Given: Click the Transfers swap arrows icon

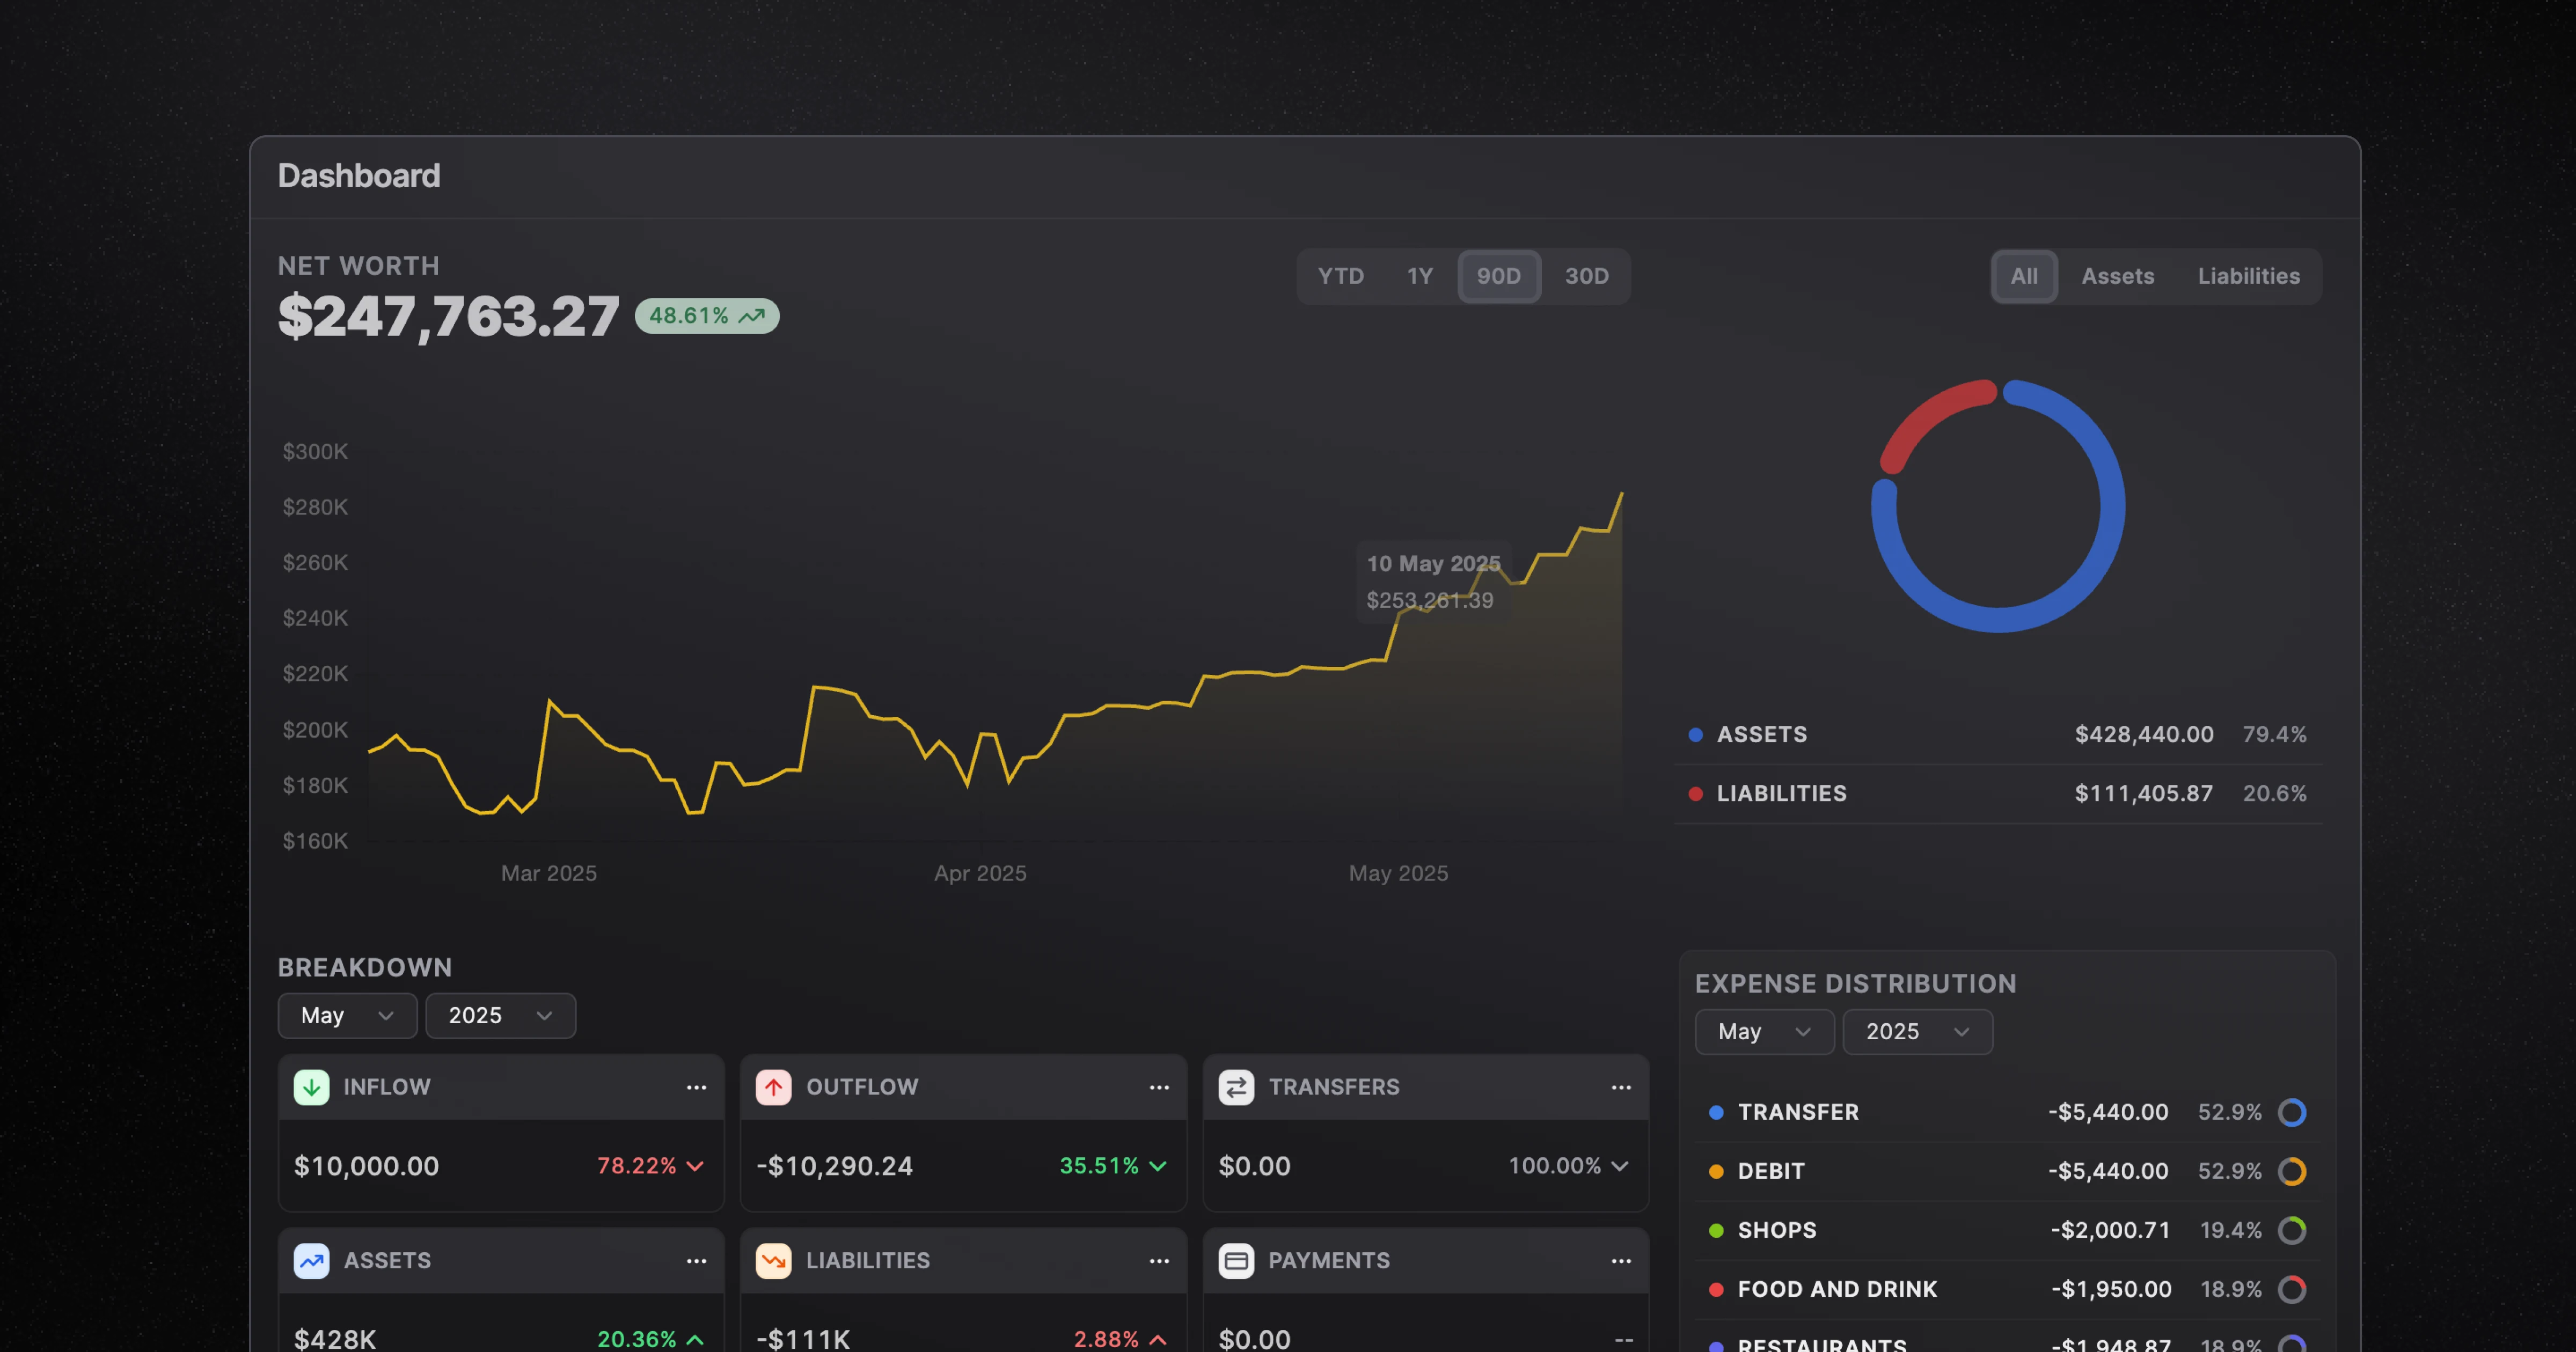Looking at the screenshot, I should (x=1236, y=1087).
